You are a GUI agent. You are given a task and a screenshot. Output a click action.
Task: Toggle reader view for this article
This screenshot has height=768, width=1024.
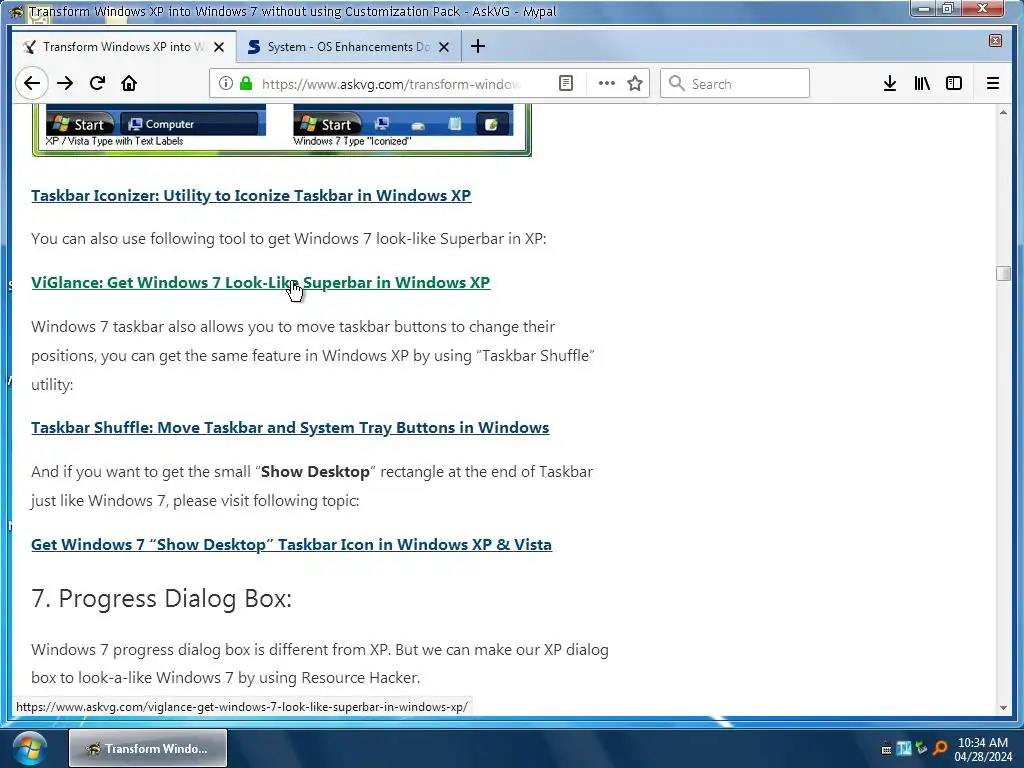[x=566, y=83]
